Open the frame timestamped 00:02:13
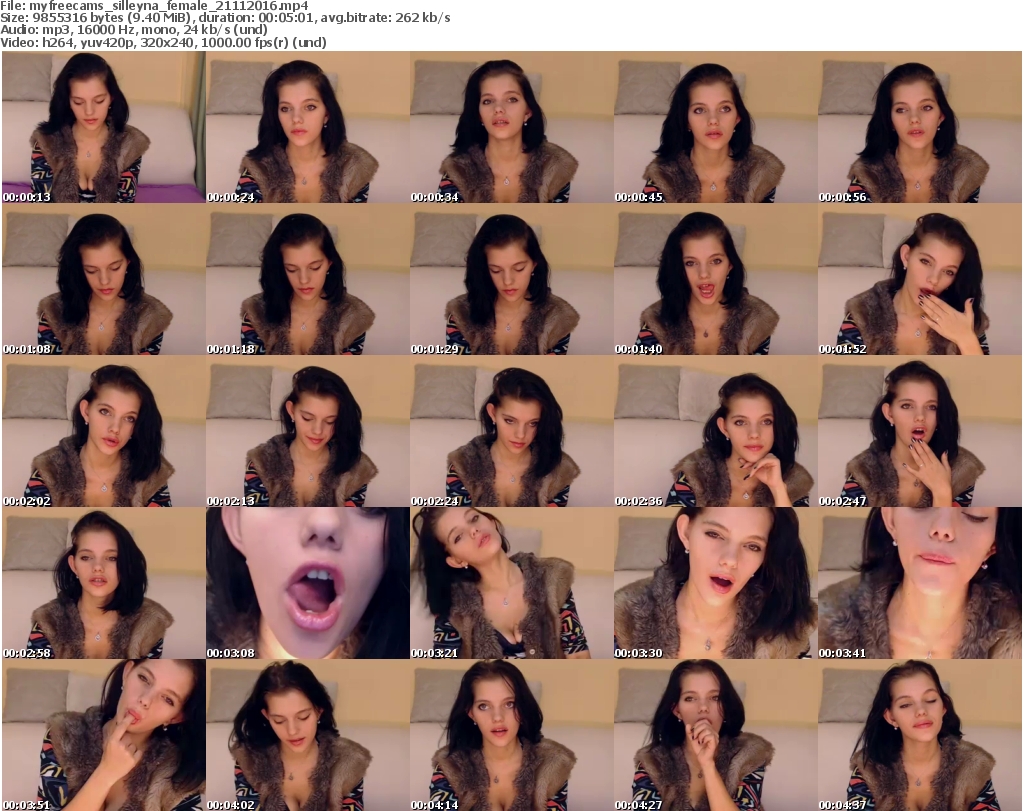1024x811 pixels. [x=308, y=431]
